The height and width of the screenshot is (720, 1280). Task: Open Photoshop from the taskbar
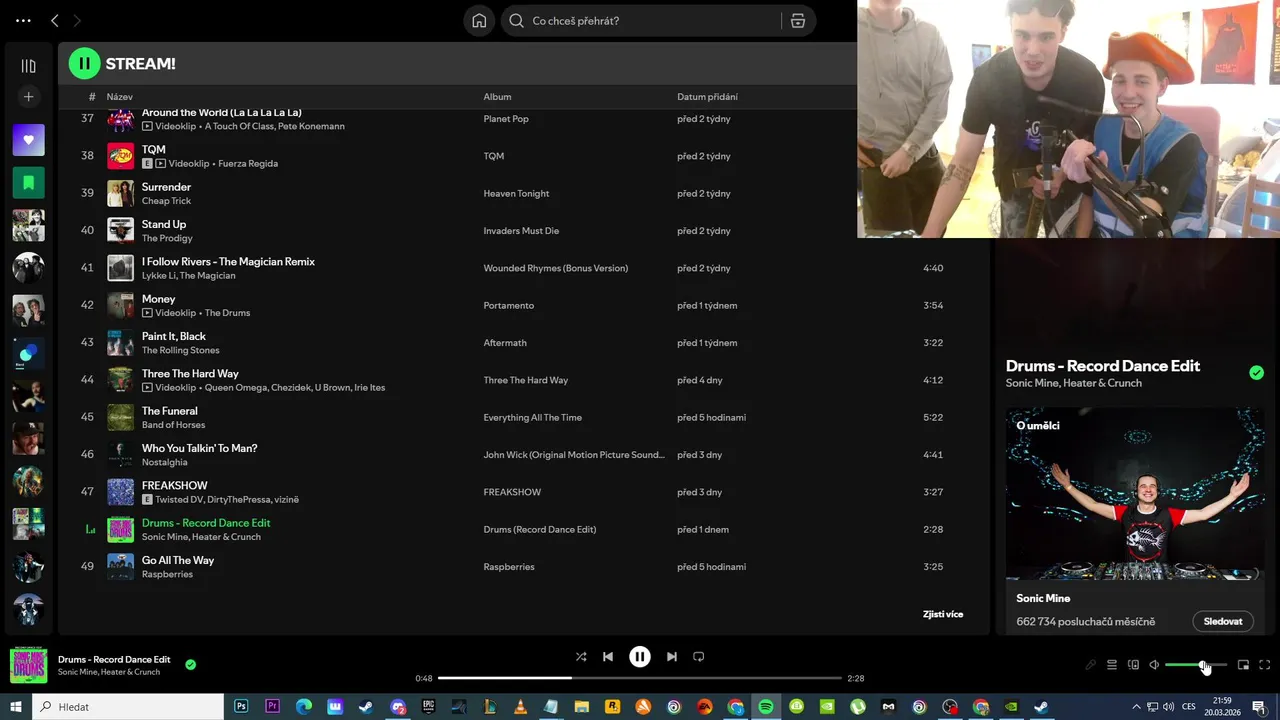[241, 706]
